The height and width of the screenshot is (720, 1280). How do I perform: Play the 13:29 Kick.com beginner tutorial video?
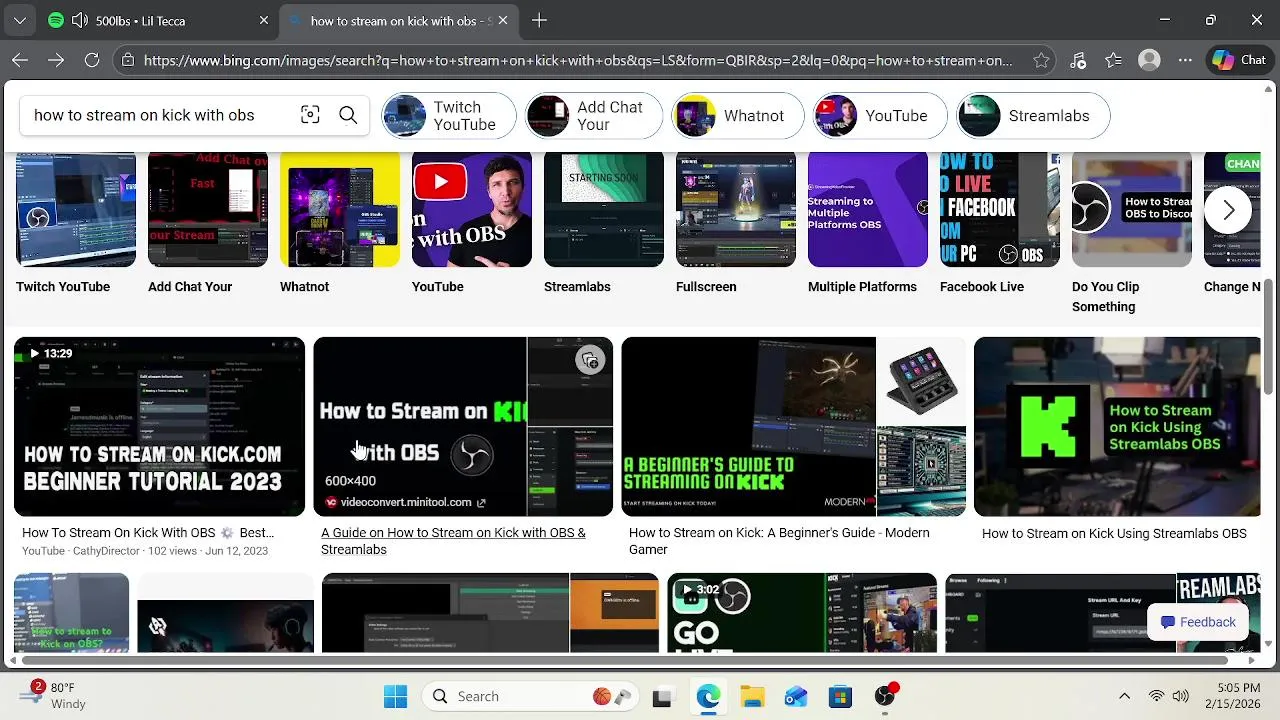tap(159, 426)
